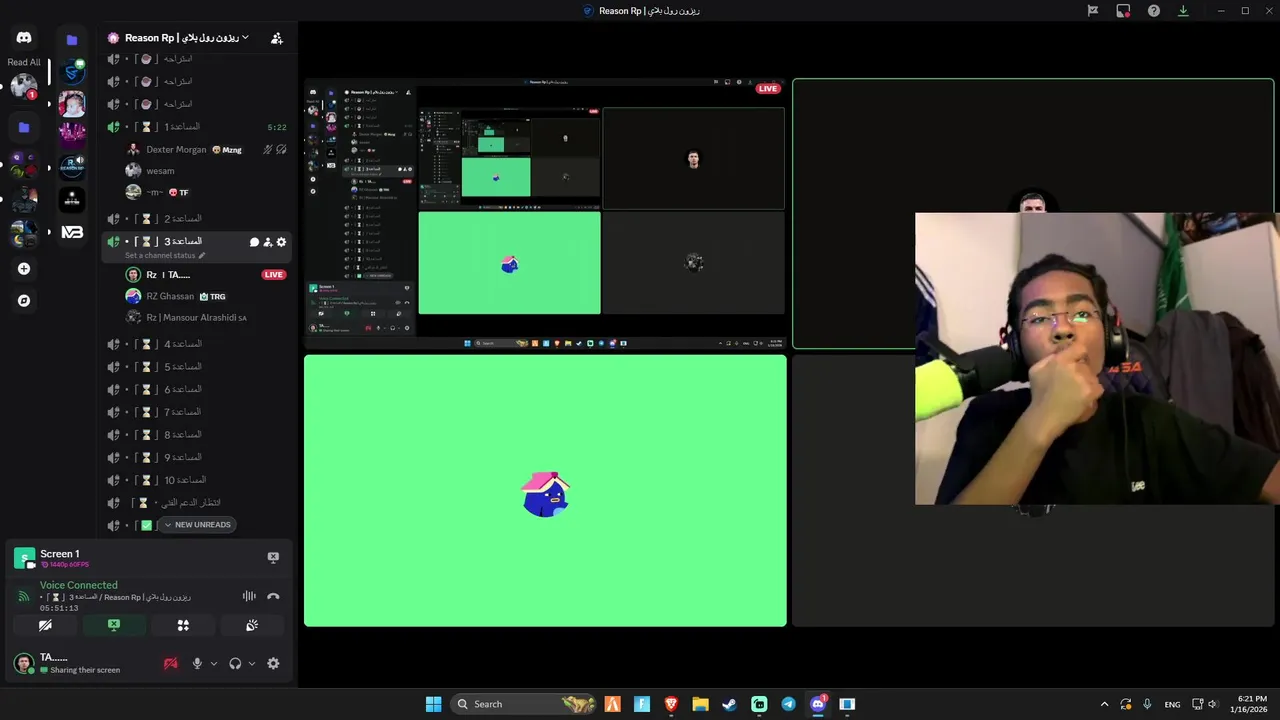The height and width of the screenshot is (720, 1280).
Task: Disconnect from voice with hang-up icon
Action: [x=273, y=596]
